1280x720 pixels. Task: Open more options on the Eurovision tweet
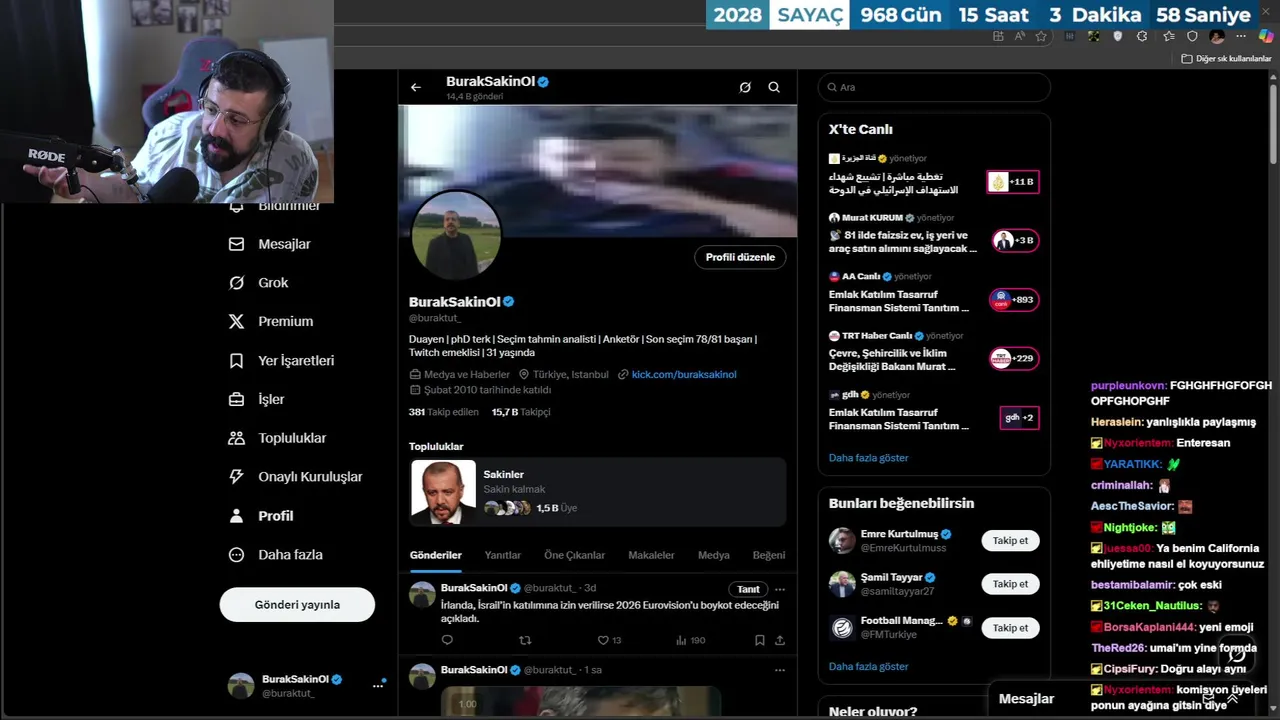780,589
